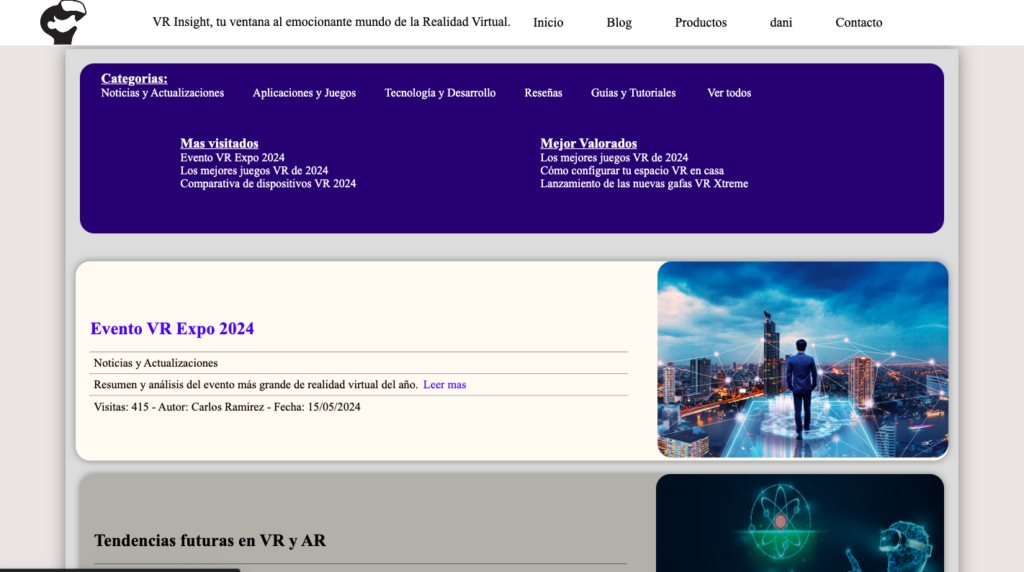Open Evento VR Expo 2024 under Mas visitados
Screen dimensions: 1024x572
(232, 157)
